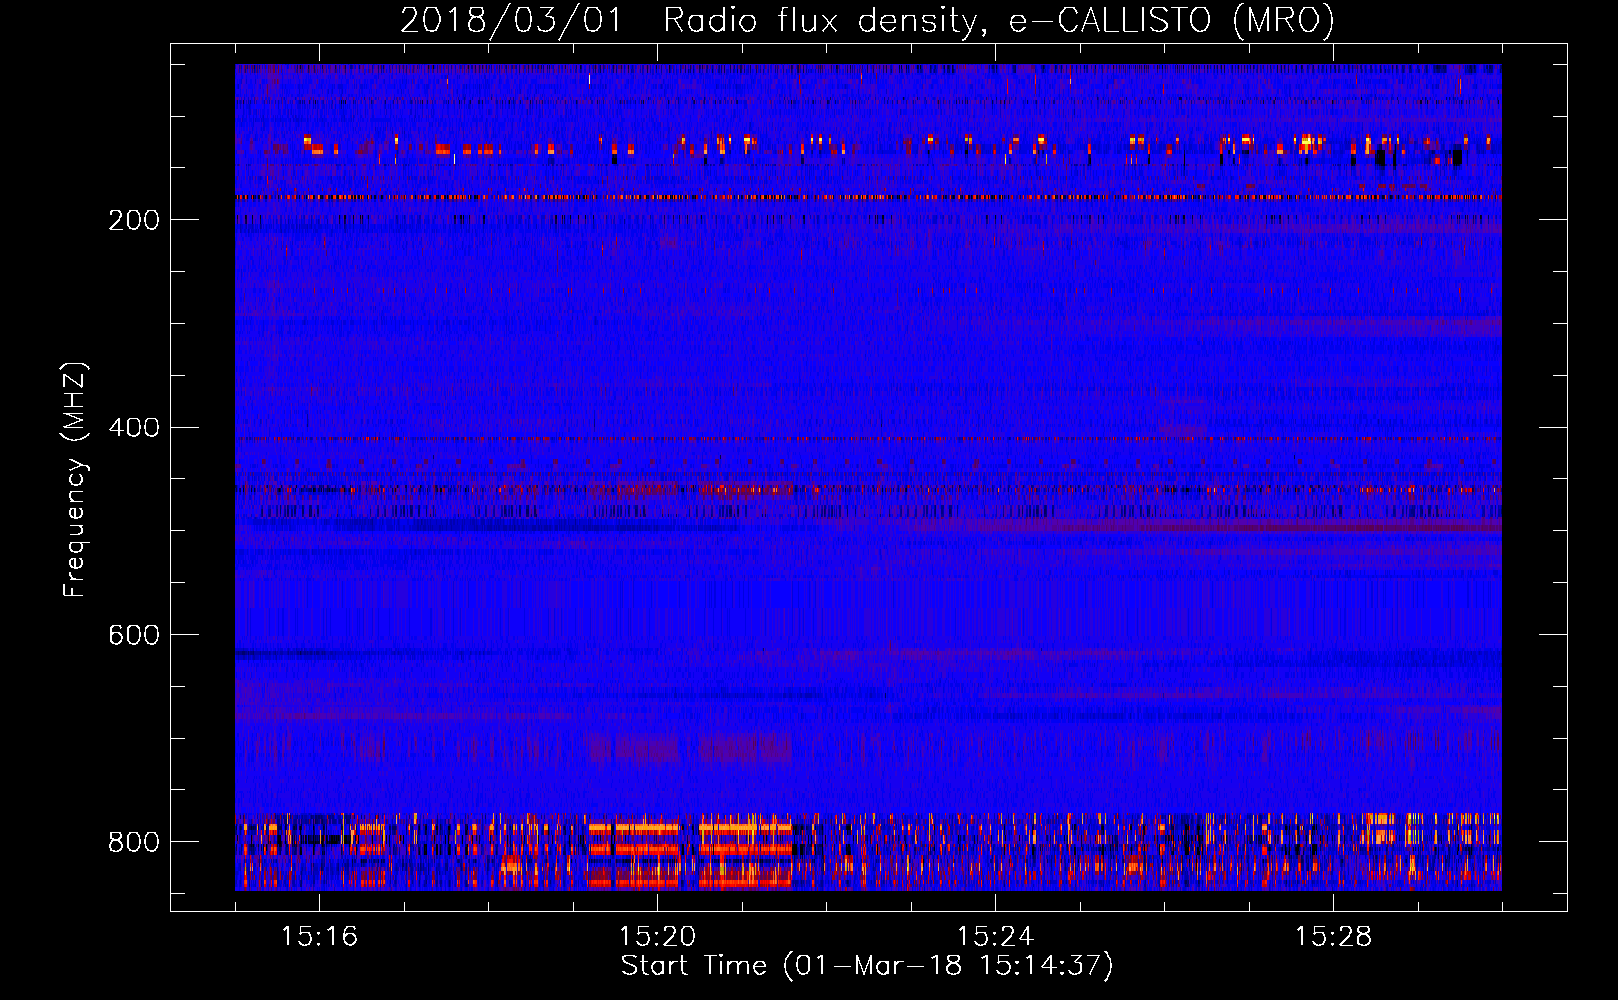The image size is (1618, 1000).
Task: Click the plot title '2018/03/01 Radio flux density, e-CALLISTO (MRO)'
Action: tap(867, 20)
